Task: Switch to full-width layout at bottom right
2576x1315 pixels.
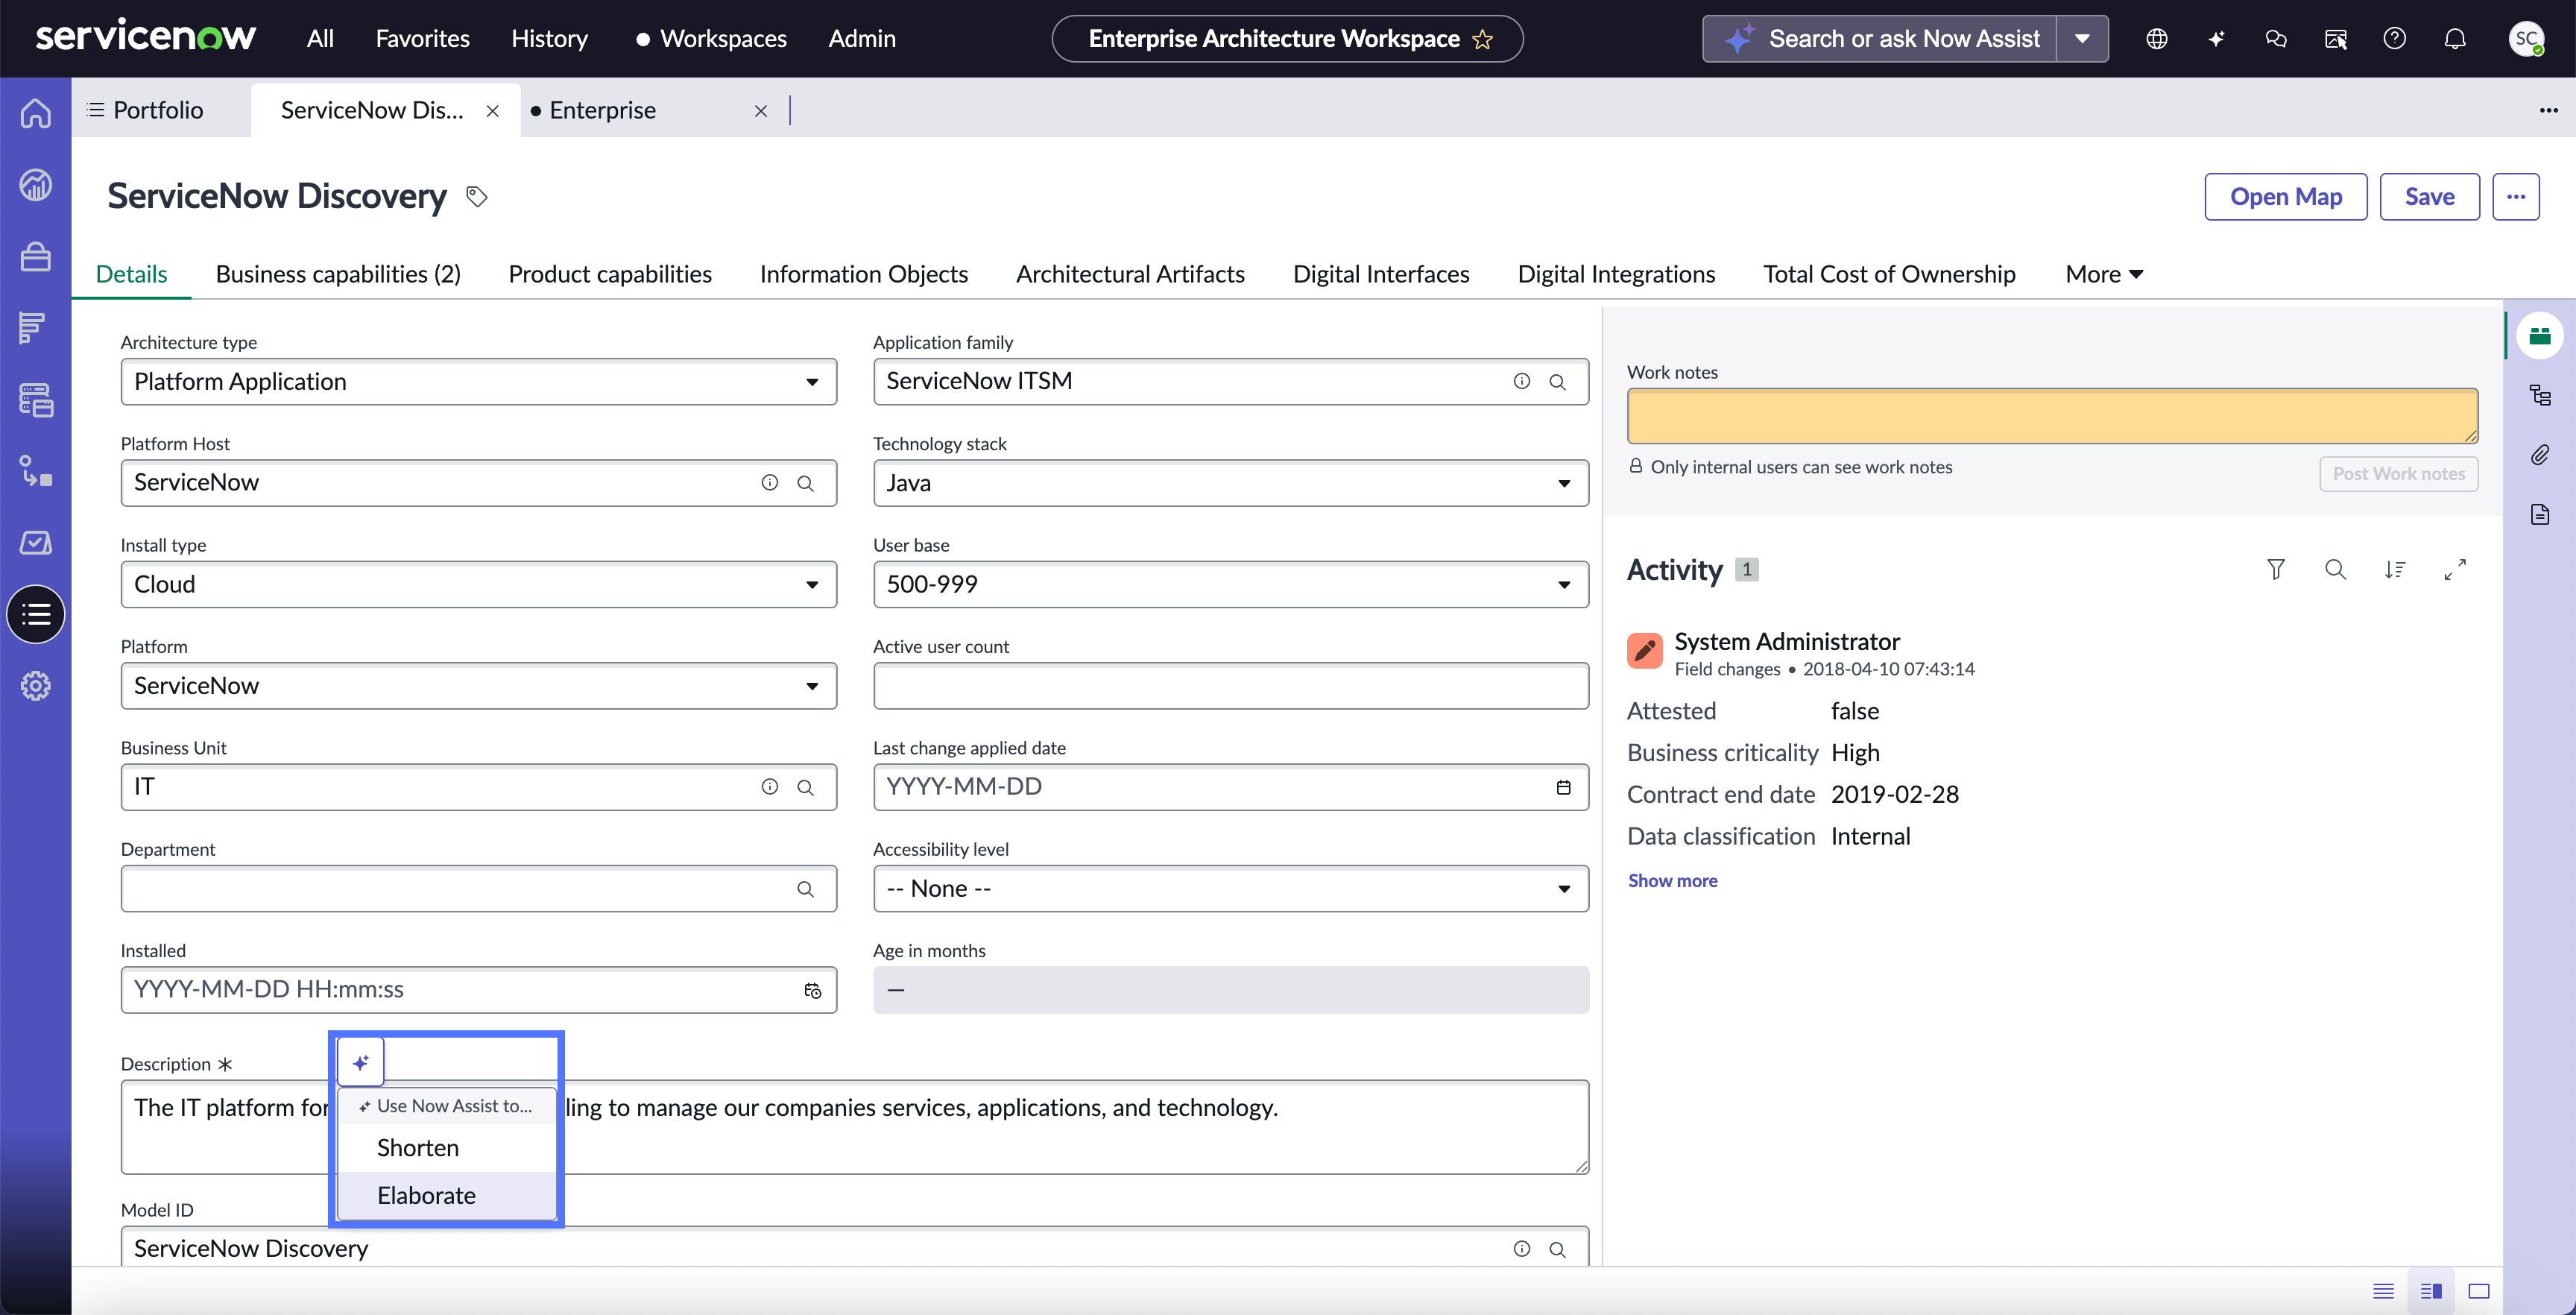Action: coord(2479,1291)
